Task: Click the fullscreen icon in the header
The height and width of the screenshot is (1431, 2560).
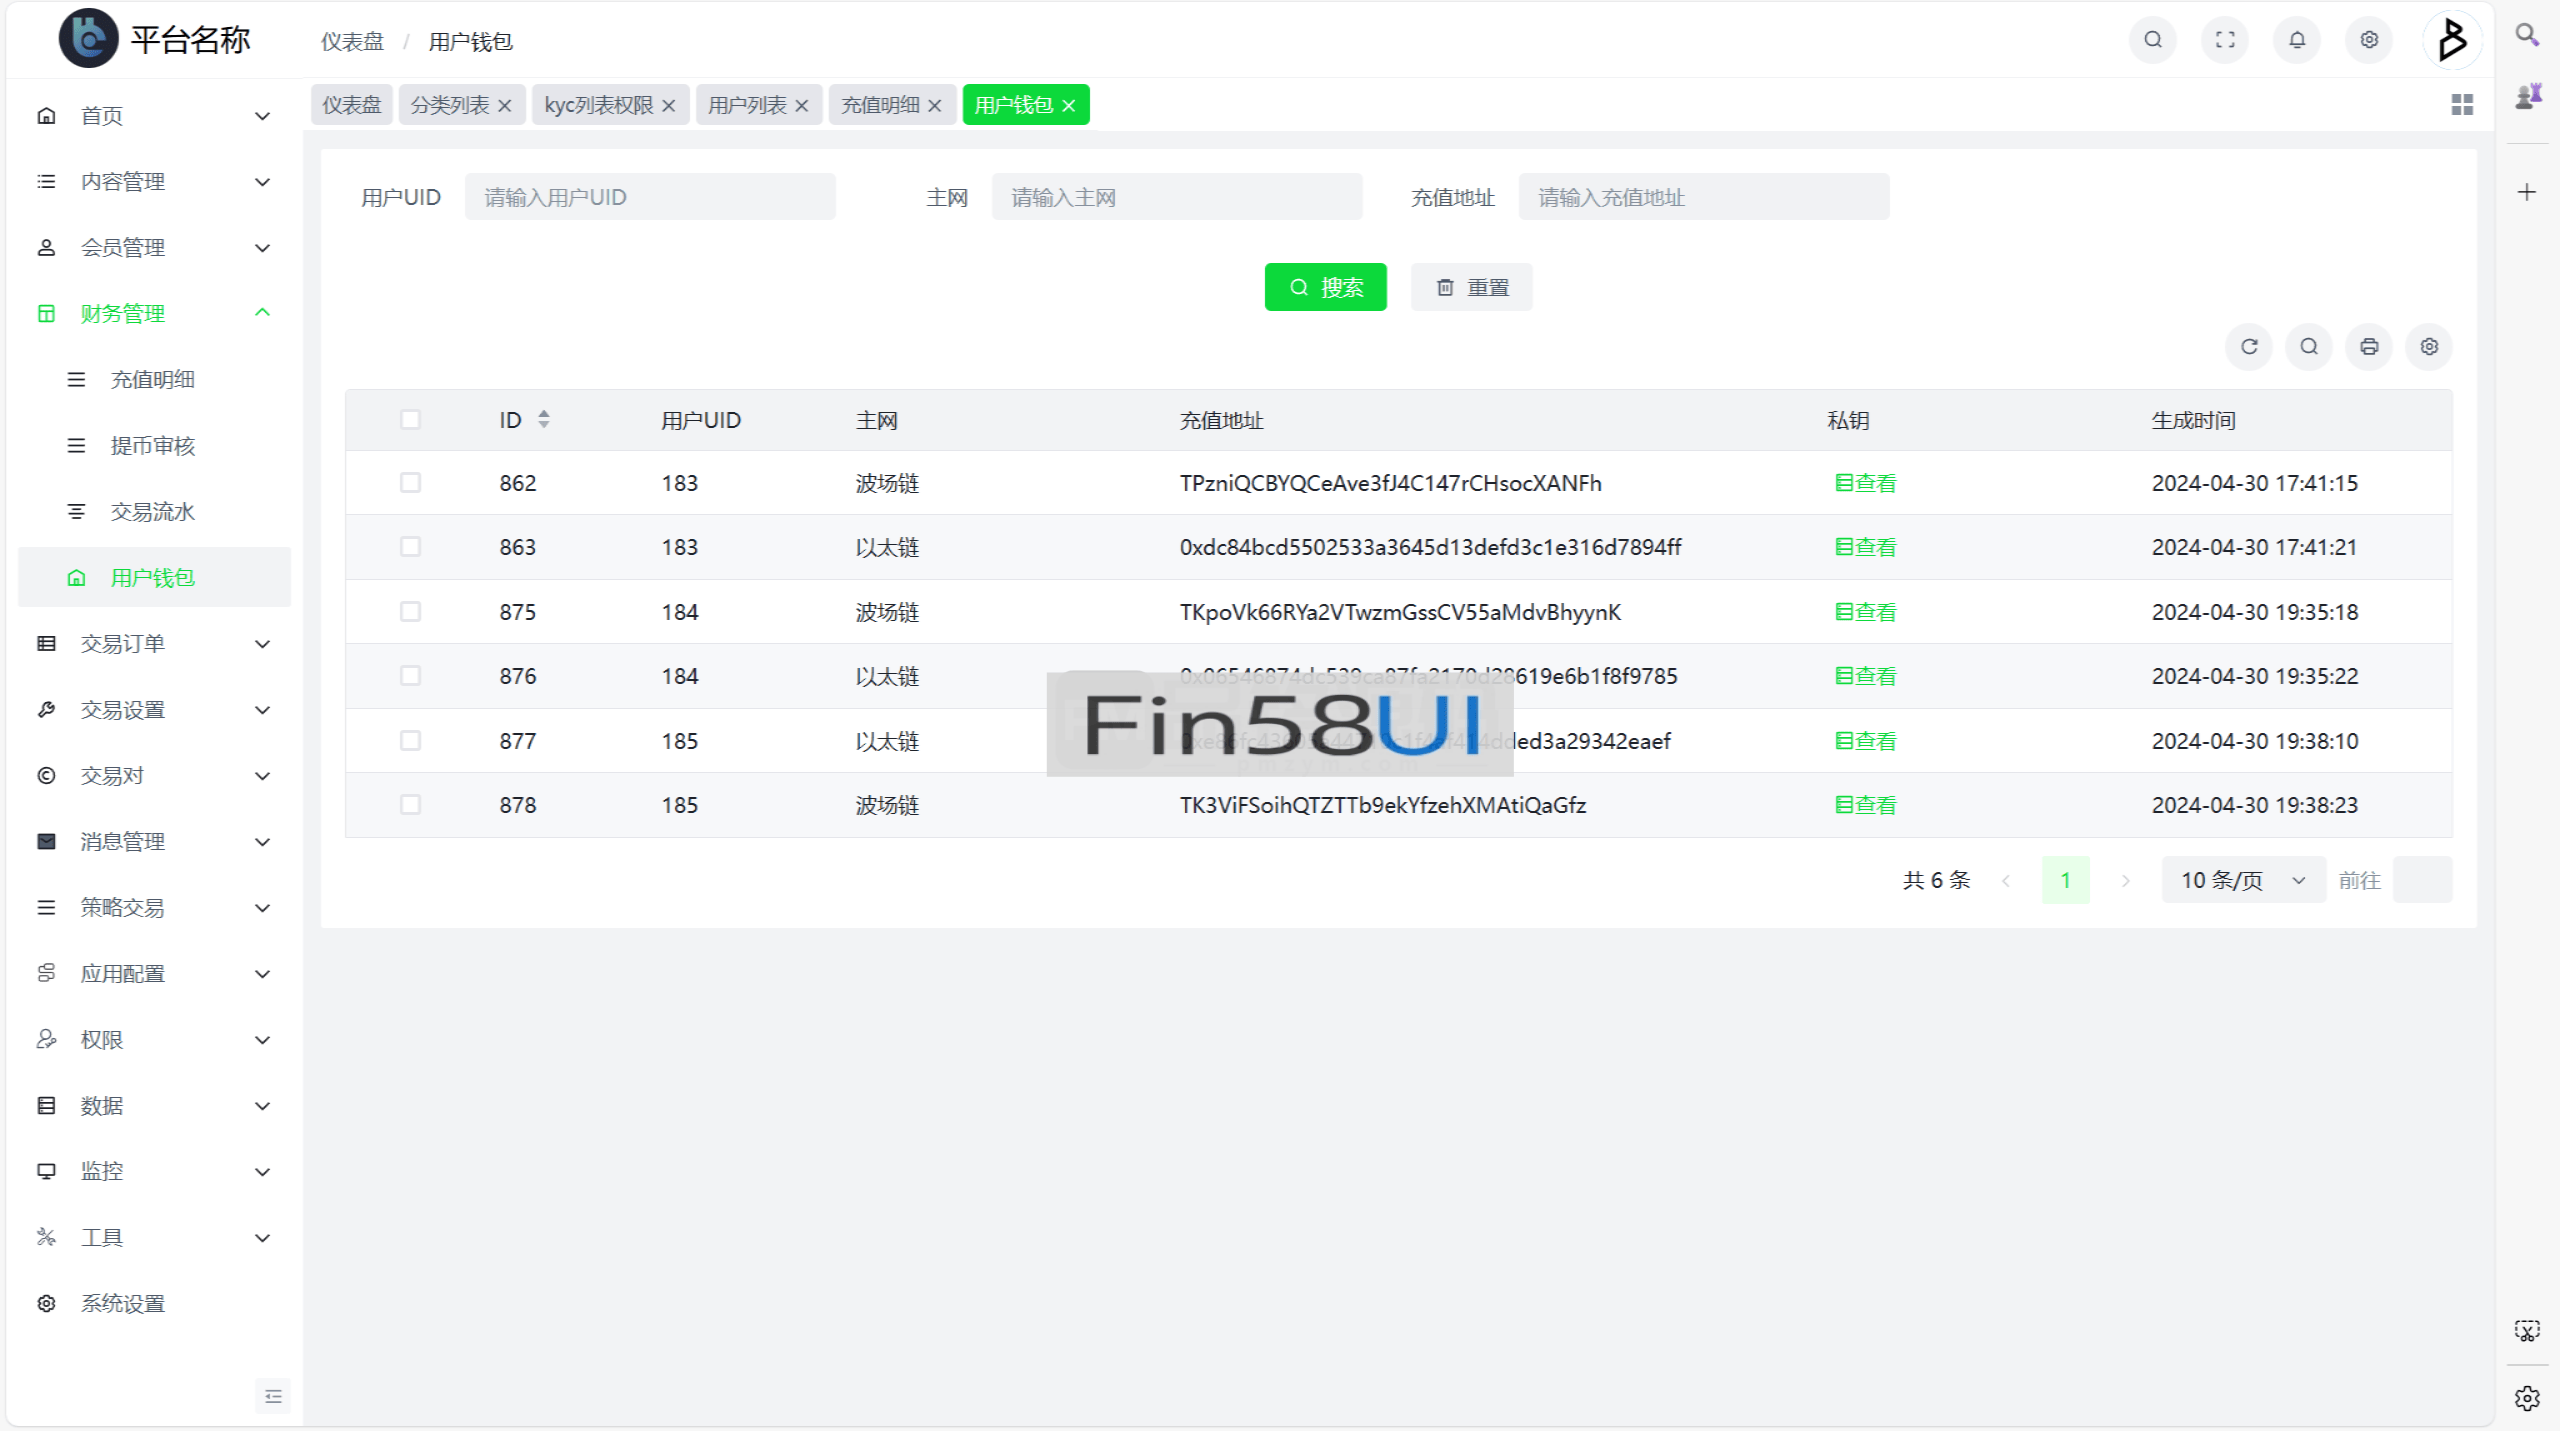Action: pos(2225,40)
